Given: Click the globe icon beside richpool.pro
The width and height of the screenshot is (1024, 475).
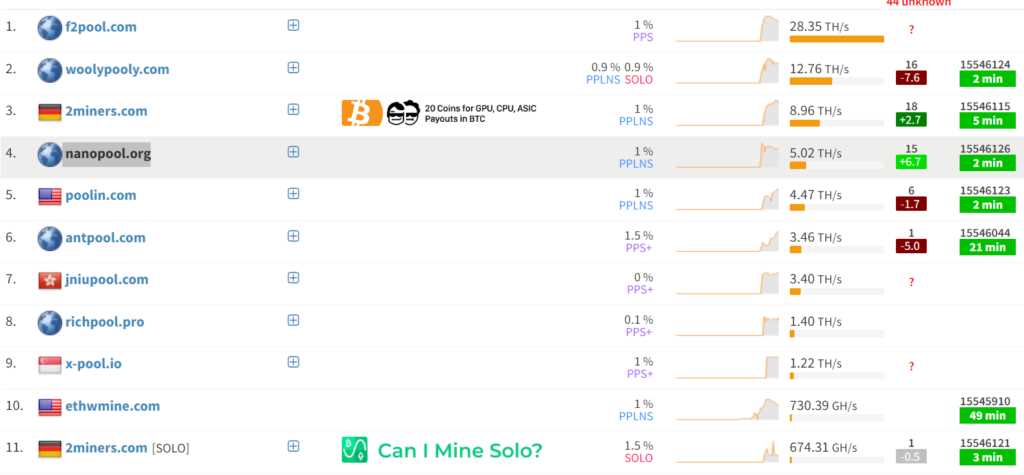Looking at the screenshot, I should coord(50,322).
